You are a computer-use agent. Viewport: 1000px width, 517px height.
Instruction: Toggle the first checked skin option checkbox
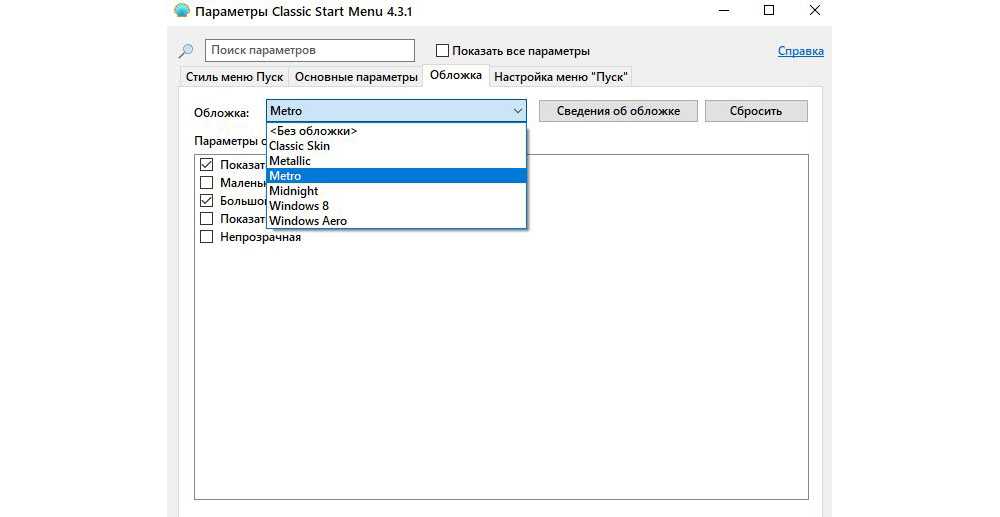(207, 164)
